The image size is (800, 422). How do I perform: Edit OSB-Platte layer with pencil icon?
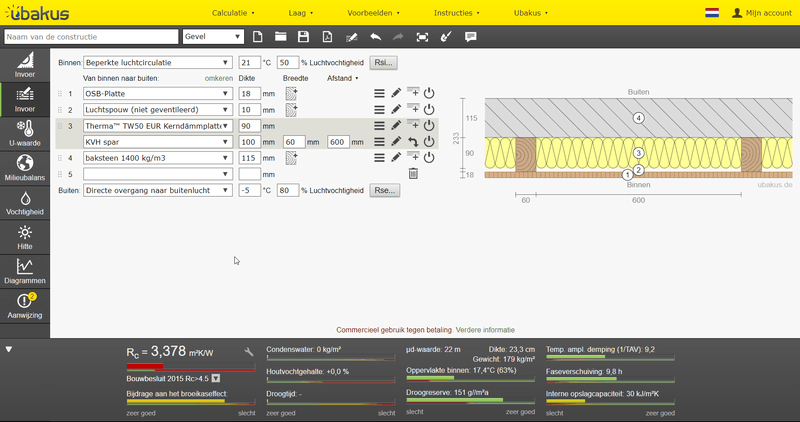tap(396, 93)
